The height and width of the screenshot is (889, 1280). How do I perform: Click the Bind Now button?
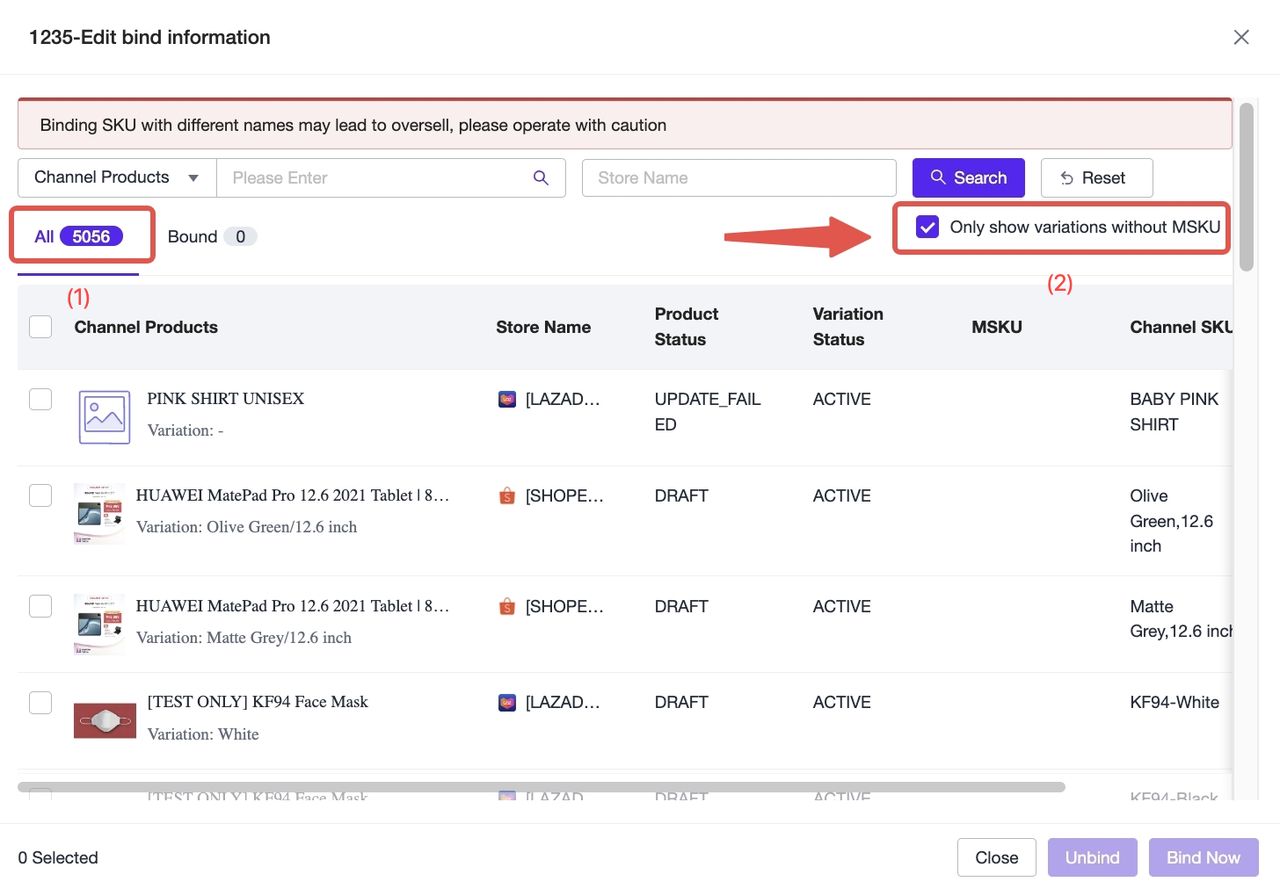pyautogui.click(x=1203, y=857)
